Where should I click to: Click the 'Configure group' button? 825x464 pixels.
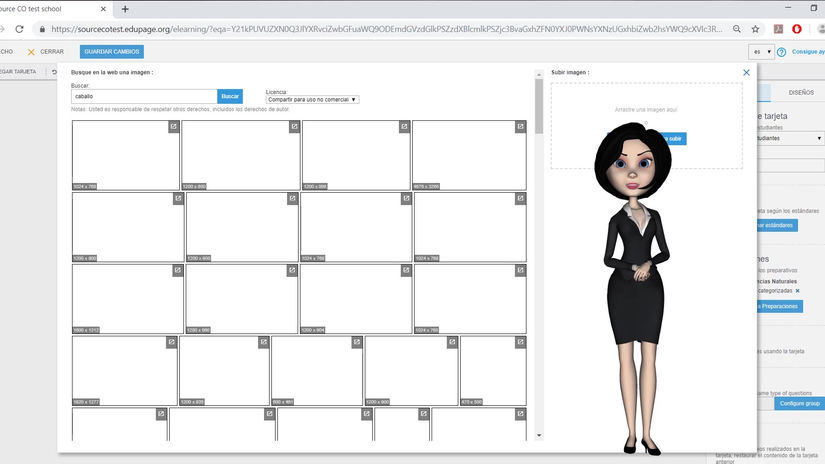[x=800, y=404]
